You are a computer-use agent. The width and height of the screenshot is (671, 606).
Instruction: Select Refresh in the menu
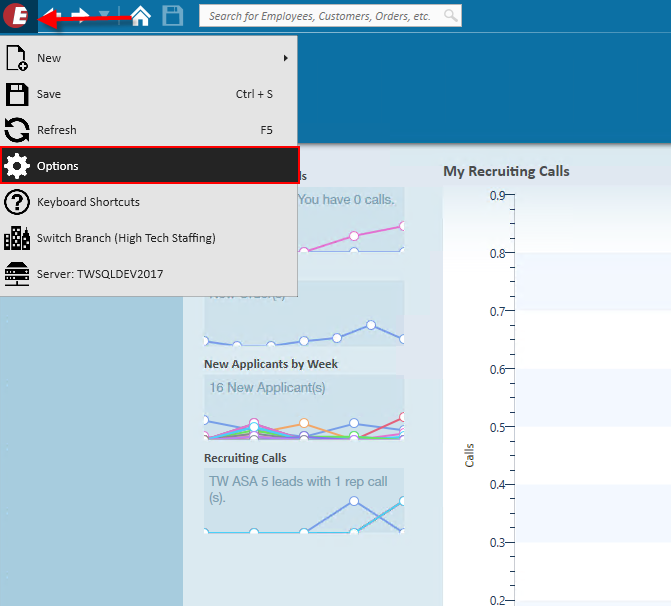pyautogui.click(x=148, y=130)
